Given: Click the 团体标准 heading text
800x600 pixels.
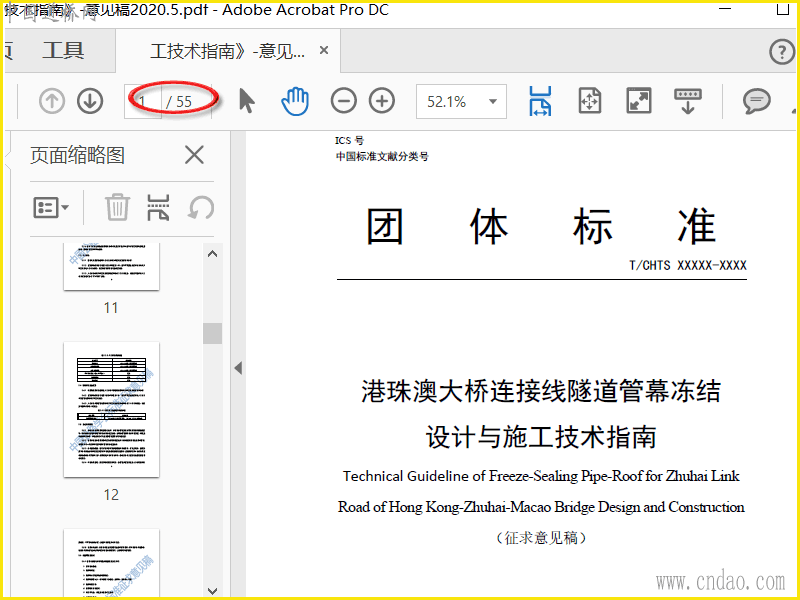Looking at the screenshot, I should click(542, 227).
